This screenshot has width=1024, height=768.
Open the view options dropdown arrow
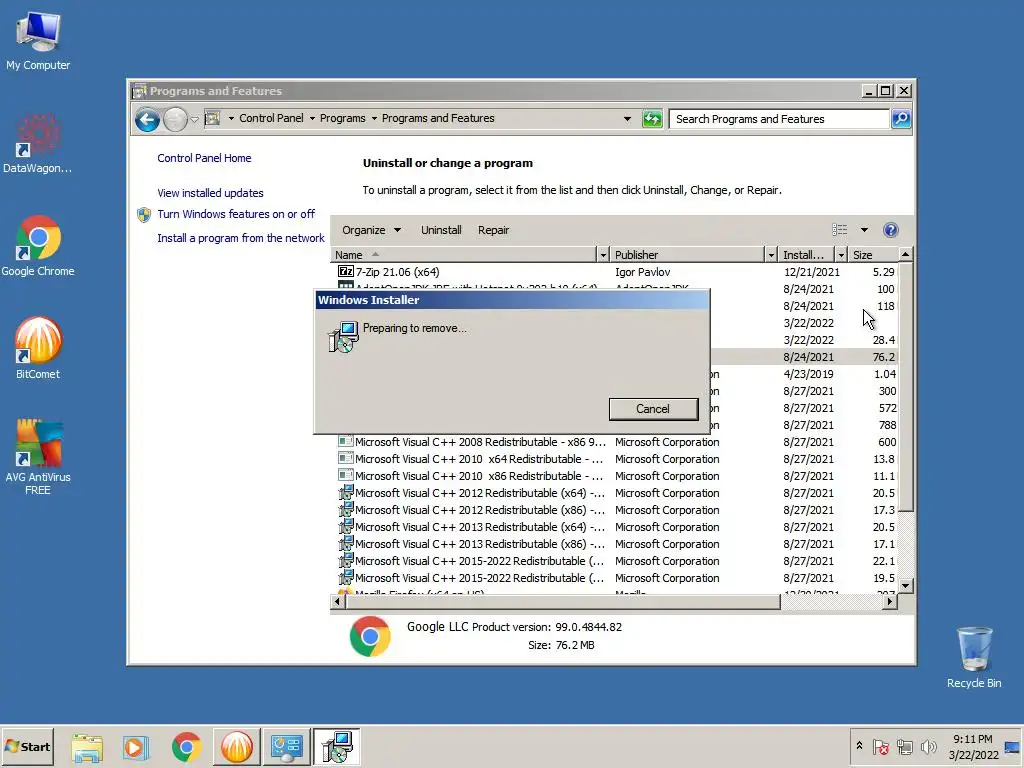[864, 230]
